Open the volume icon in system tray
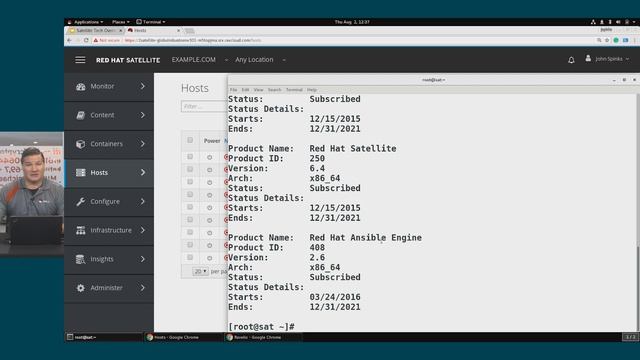 tap(618, 22)
